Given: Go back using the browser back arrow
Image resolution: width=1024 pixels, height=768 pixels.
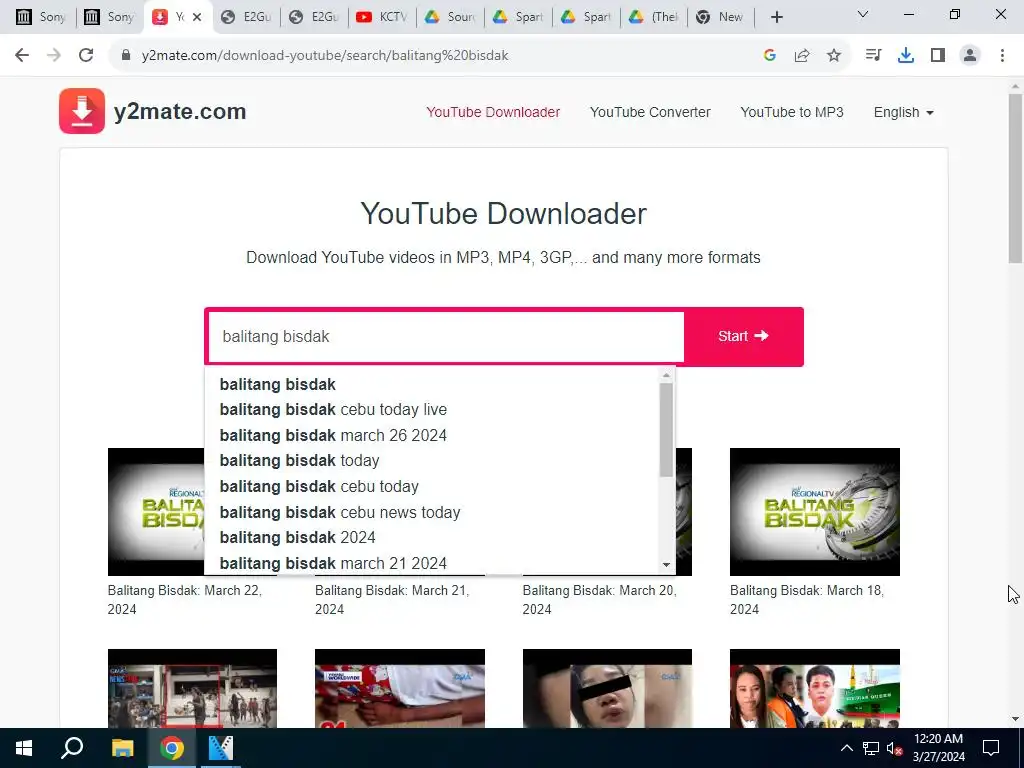Looking at the screenshot, I should (22, 56).
